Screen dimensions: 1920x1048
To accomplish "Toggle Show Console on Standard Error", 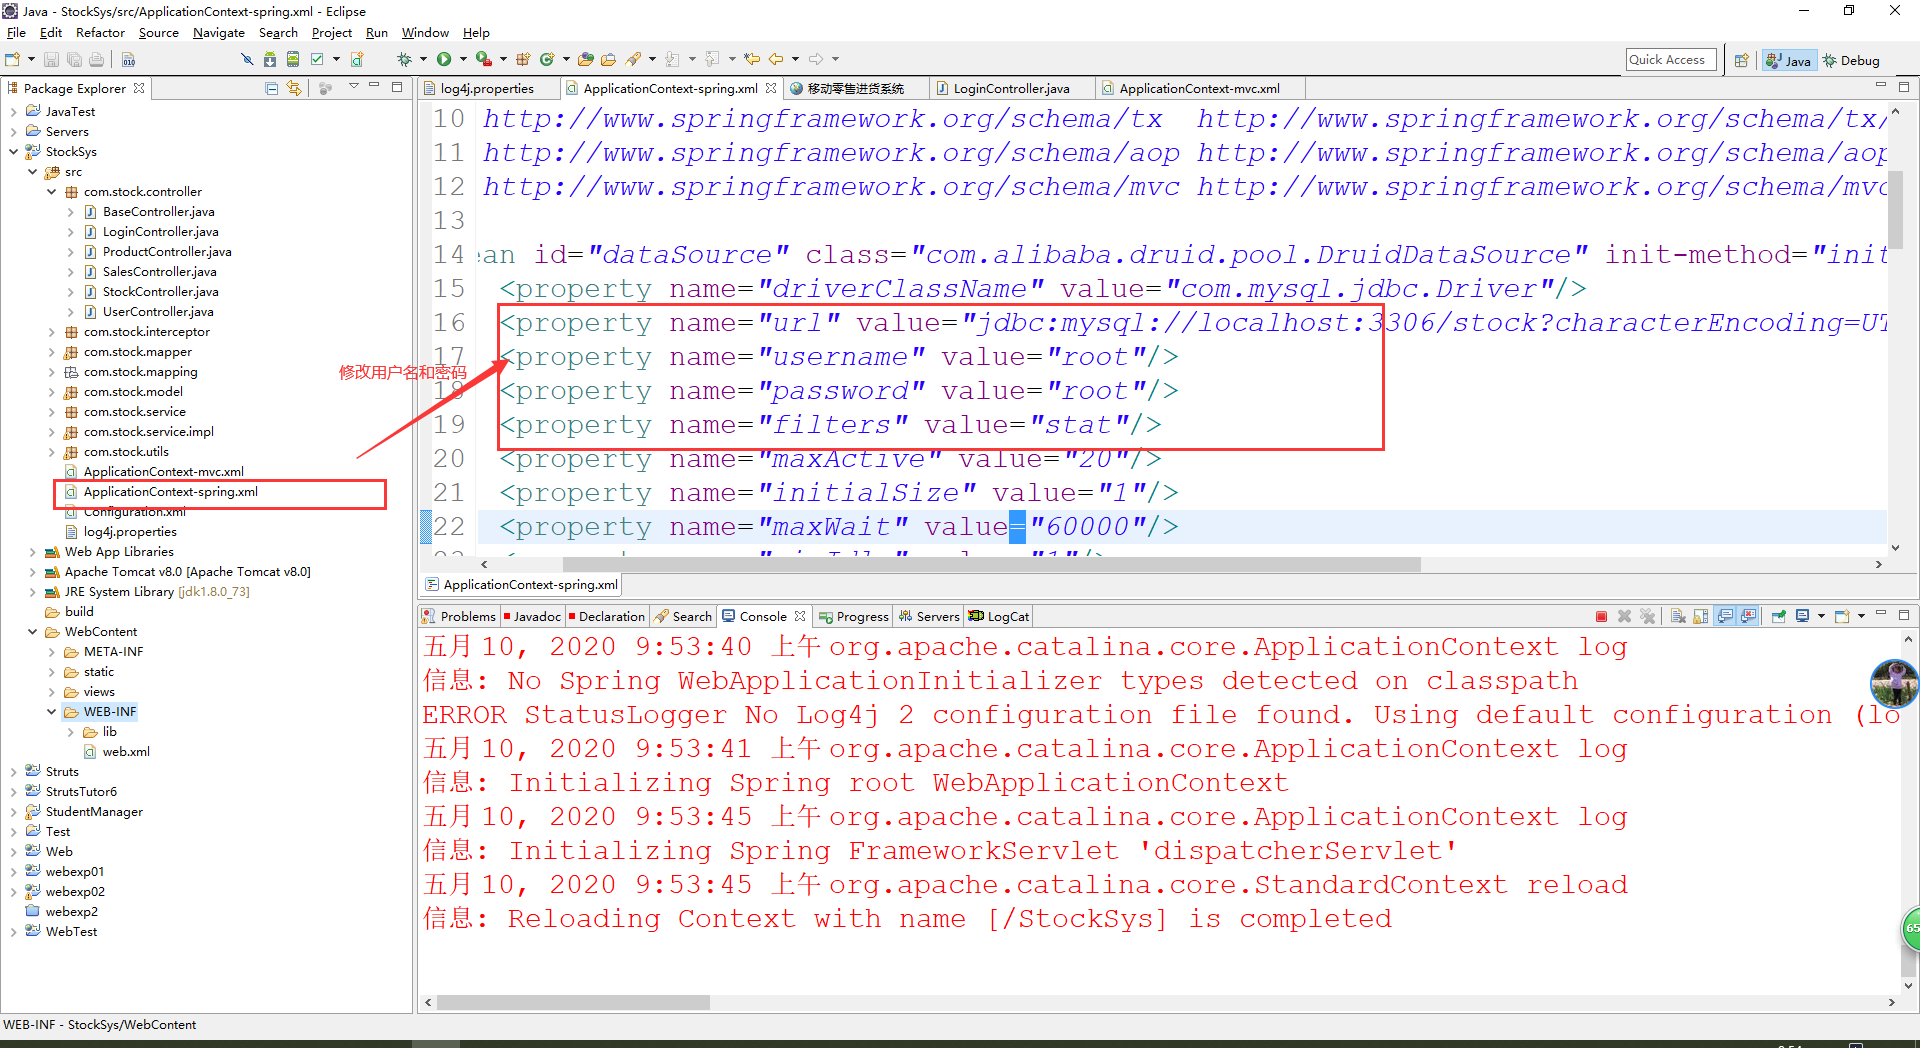I will (1748, 616).
